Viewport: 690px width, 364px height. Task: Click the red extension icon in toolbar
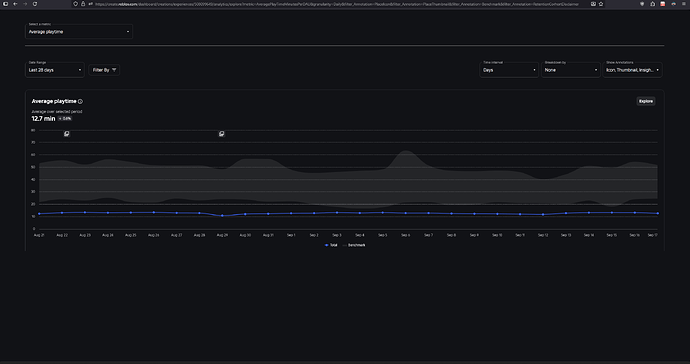[x=663, y=4]
